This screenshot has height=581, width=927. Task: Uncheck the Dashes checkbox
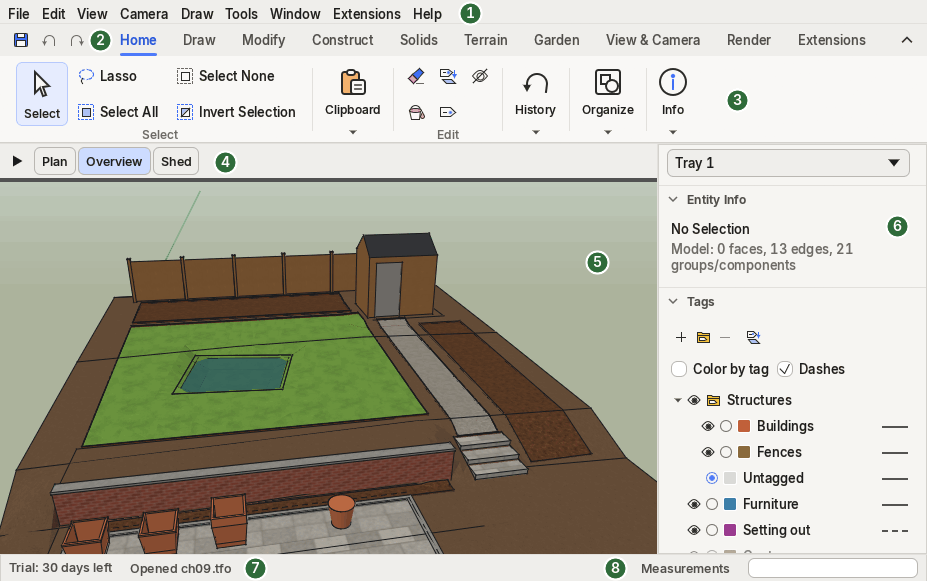785,369
